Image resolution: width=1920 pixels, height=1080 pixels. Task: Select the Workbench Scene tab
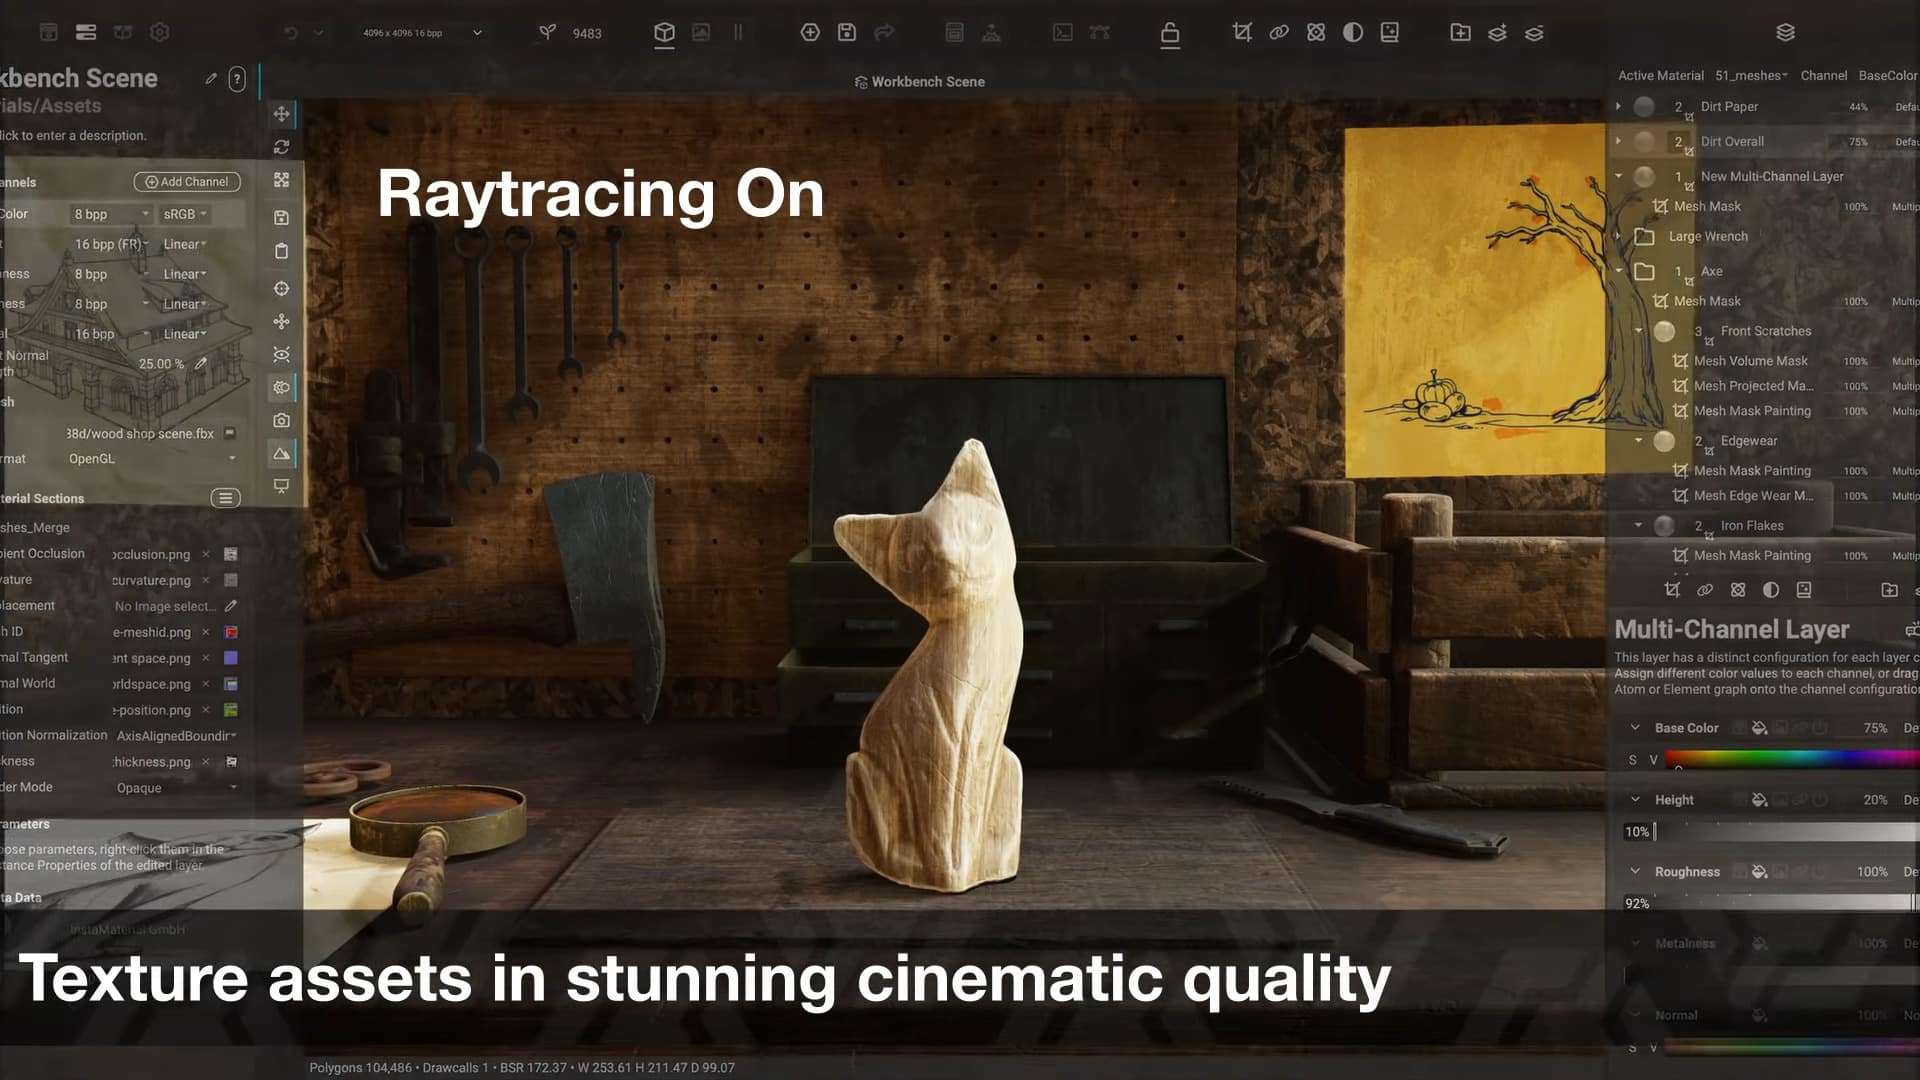(x=918, y=81)
